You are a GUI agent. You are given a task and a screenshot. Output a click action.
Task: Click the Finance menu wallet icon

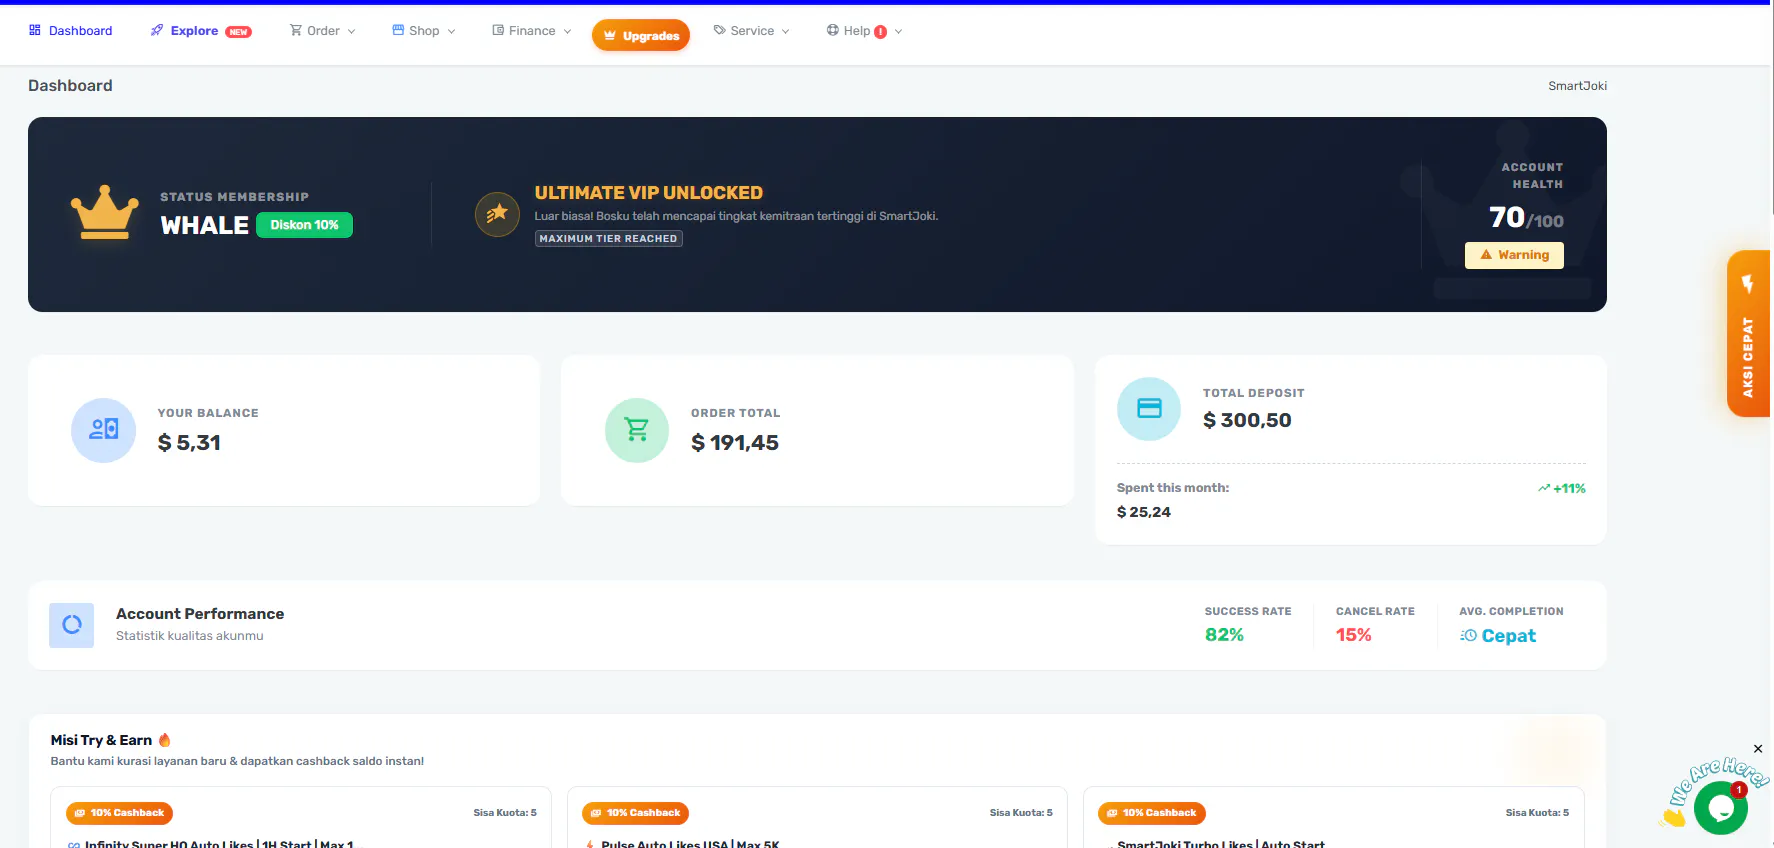pos(498,30)
